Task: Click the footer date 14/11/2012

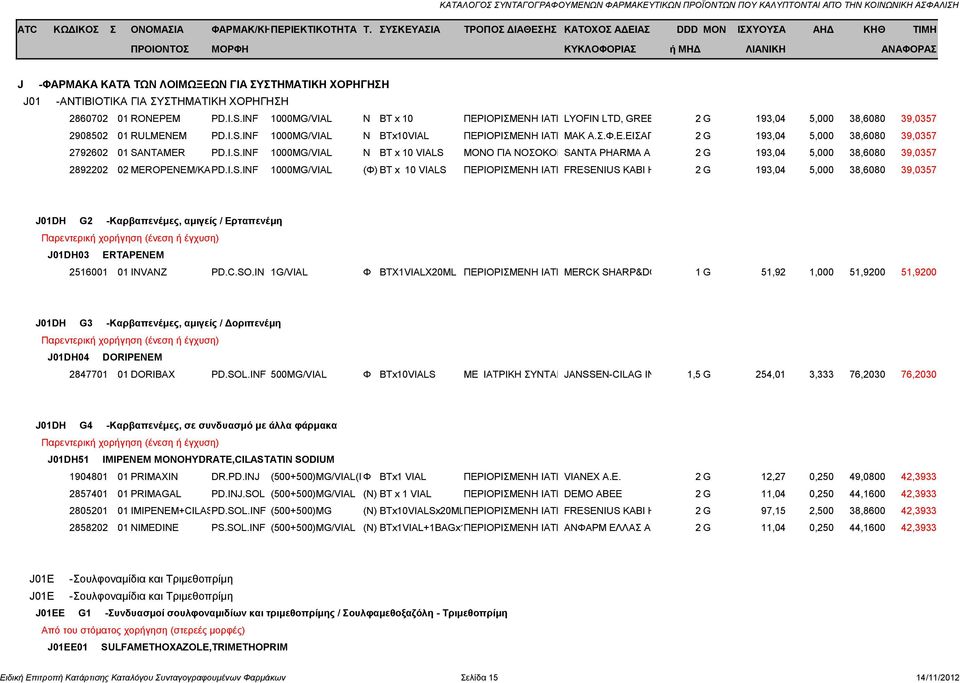Action: (x=938, y=677)
